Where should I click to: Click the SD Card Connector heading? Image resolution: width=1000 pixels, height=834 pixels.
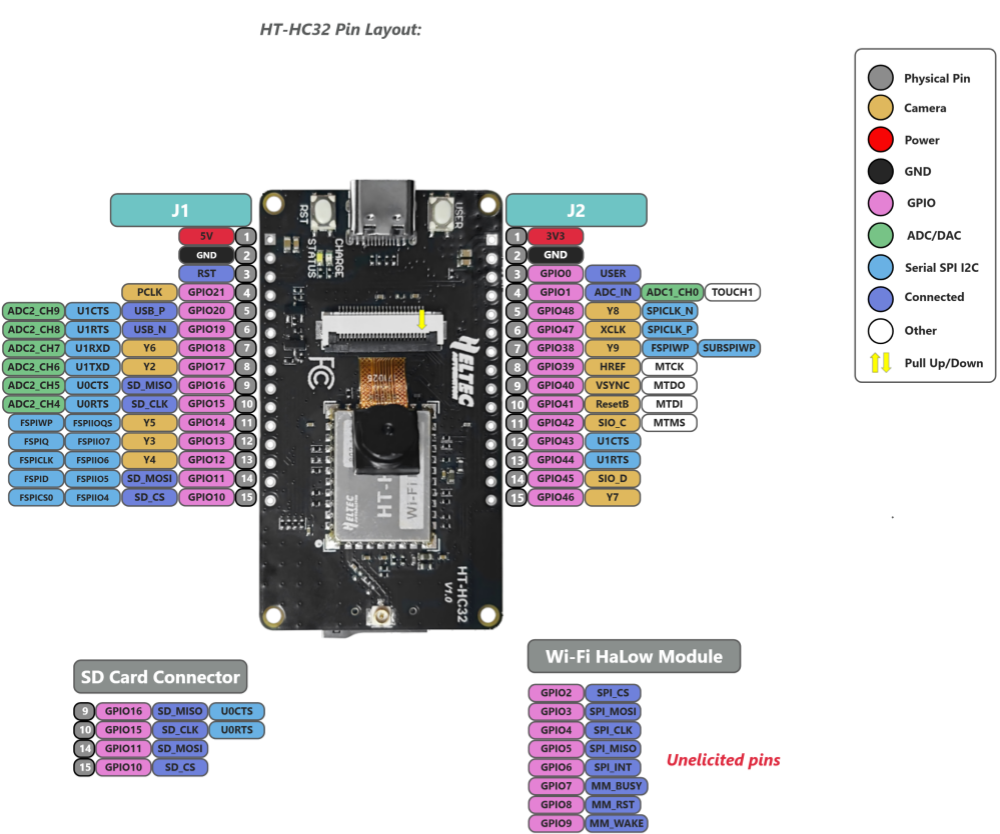click(x=160, y=677)
